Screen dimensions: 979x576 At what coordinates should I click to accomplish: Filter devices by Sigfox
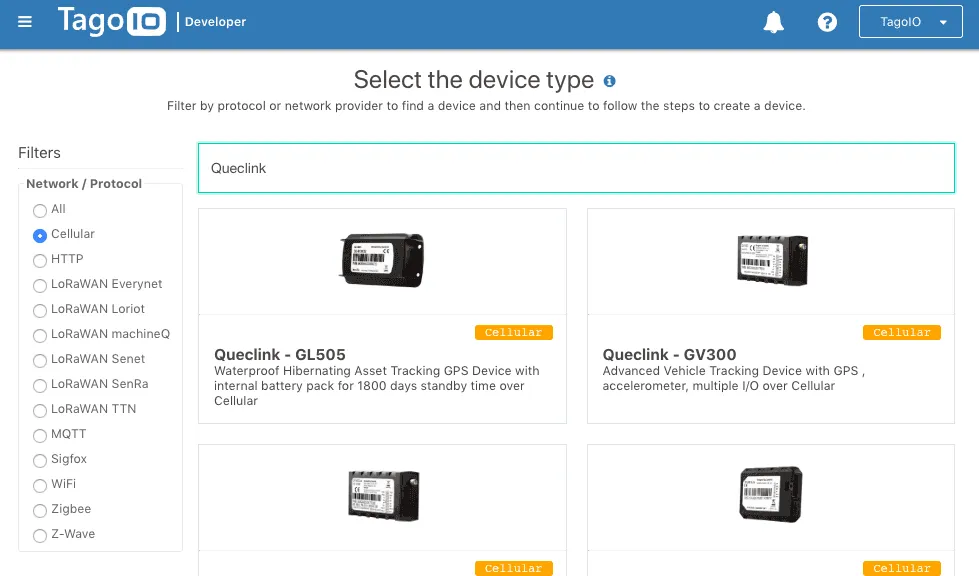[x=39, y=459]
